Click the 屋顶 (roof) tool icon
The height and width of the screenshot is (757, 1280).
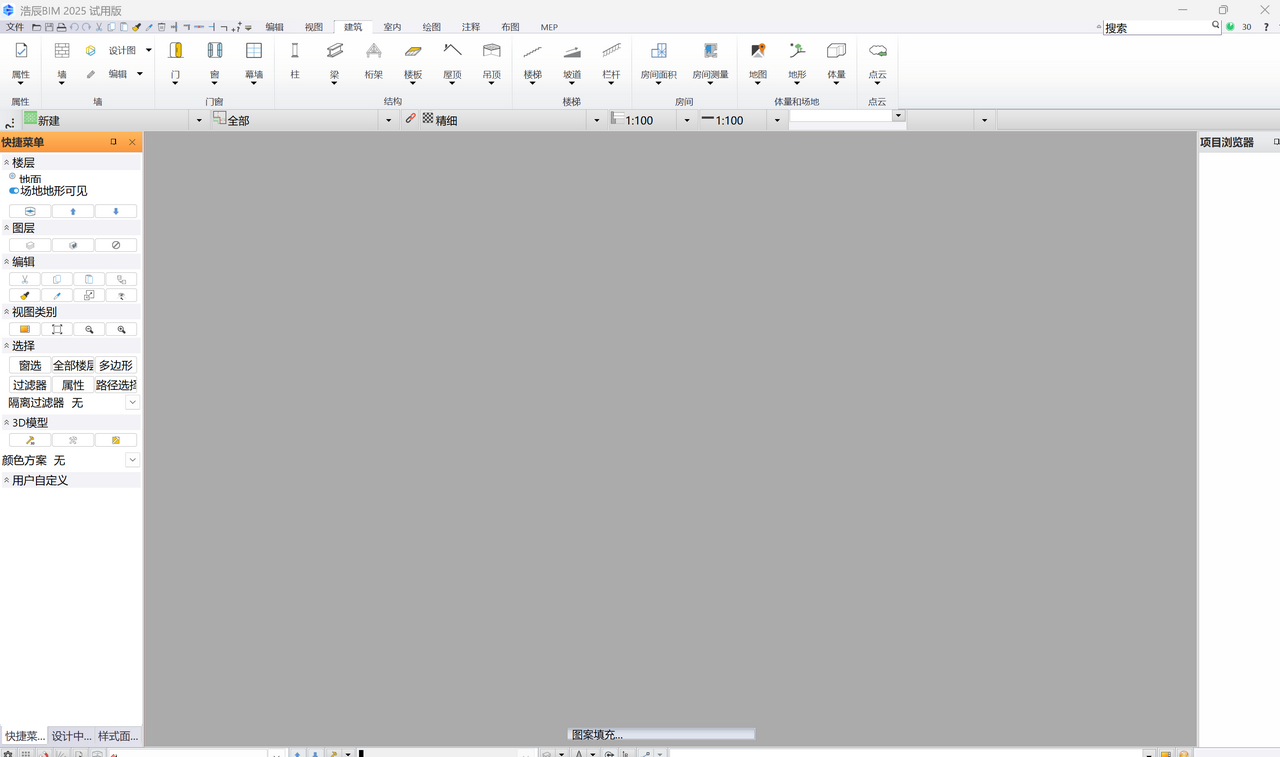(452, 51)
